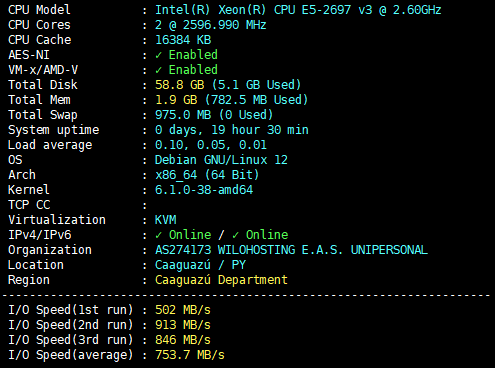The width and height of the screenshot is (495, 368).
Task: Click the Kernel label
Action: [x=29, y=190]
